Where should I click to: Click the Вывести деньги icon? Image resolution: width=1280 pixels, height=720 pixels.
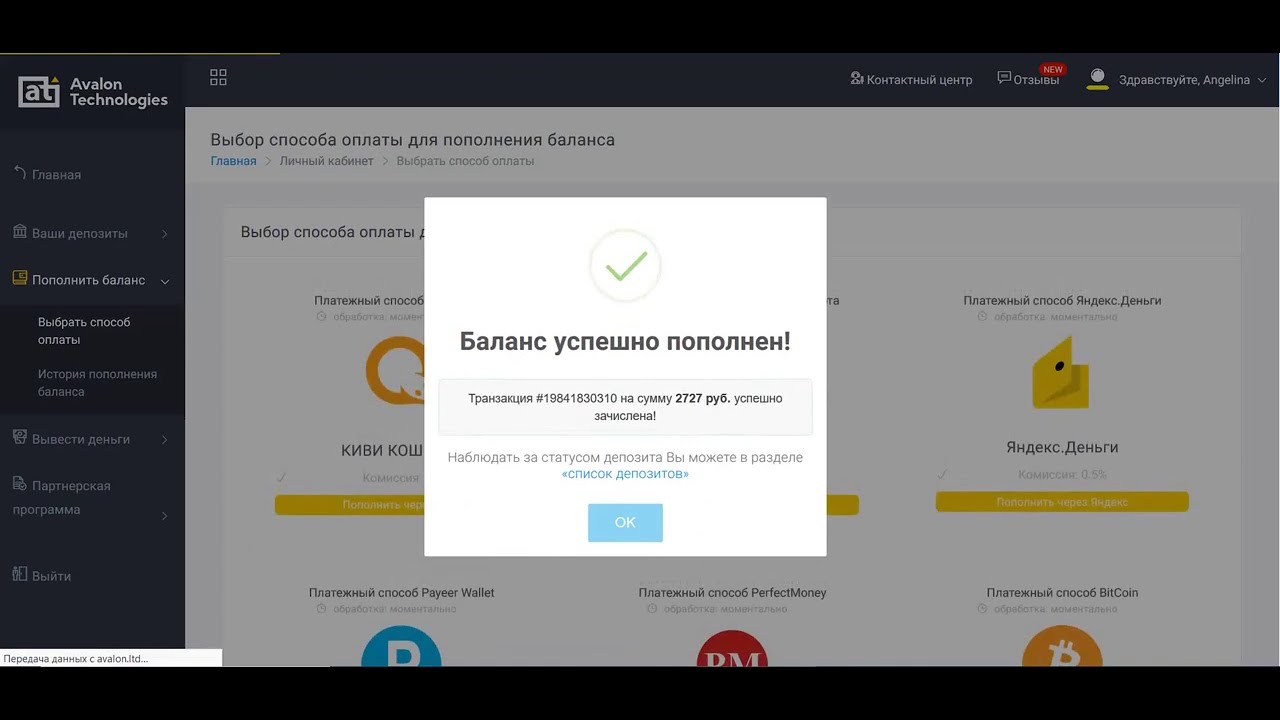[x=20, y=438]
